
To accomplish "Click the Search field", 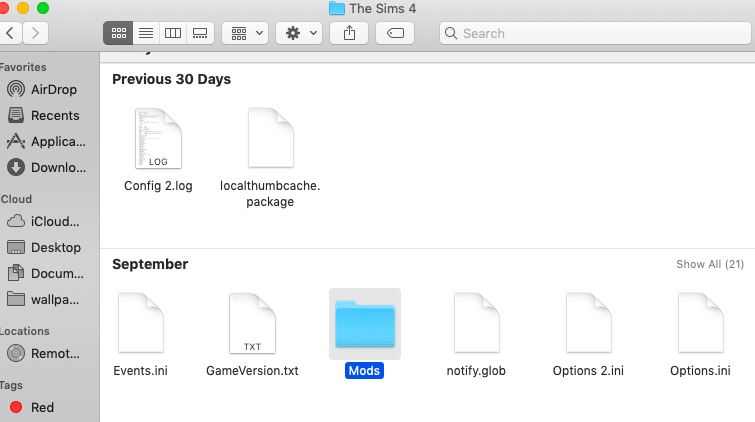I will (596, 33).
